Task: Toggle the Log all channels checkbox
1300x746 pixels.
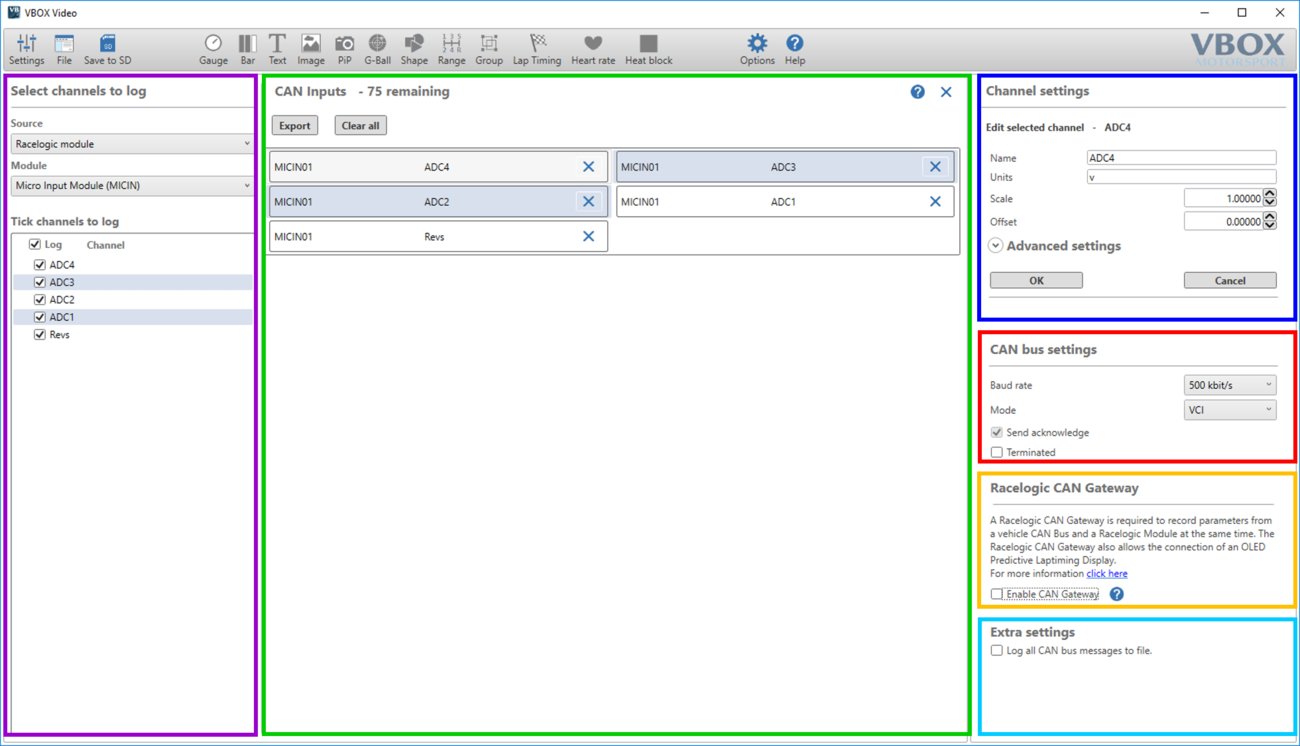Action: pyautogui.click(x=35, y=244)
